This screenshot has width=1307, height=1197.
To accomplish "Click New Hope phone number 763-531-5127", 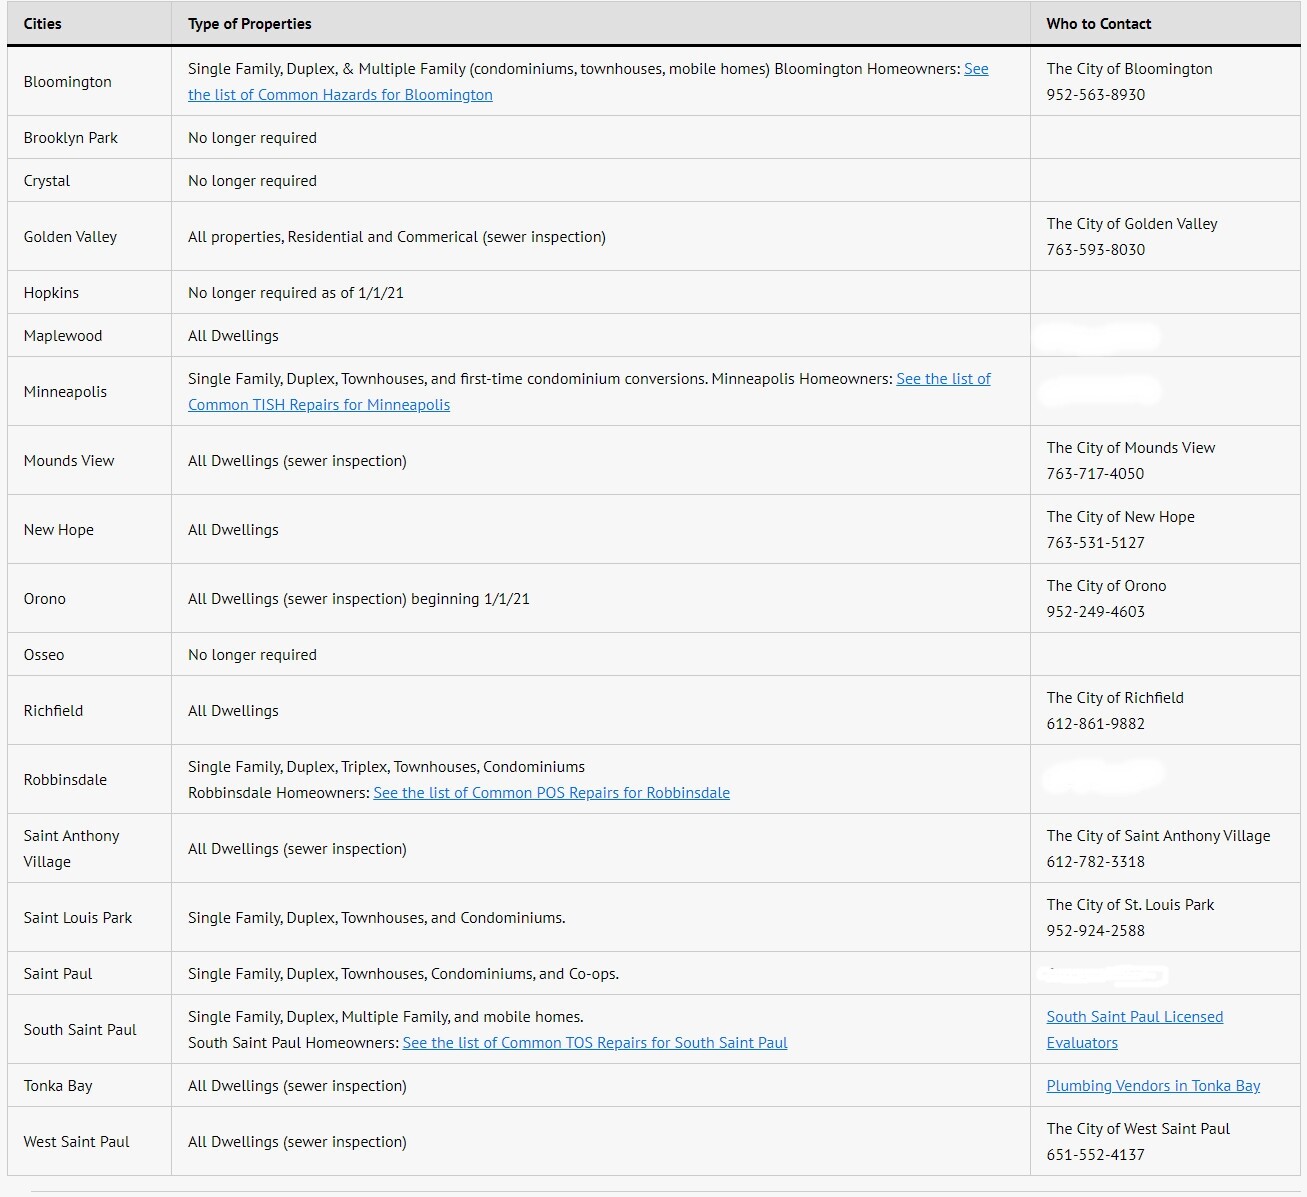I will 1096,543.
